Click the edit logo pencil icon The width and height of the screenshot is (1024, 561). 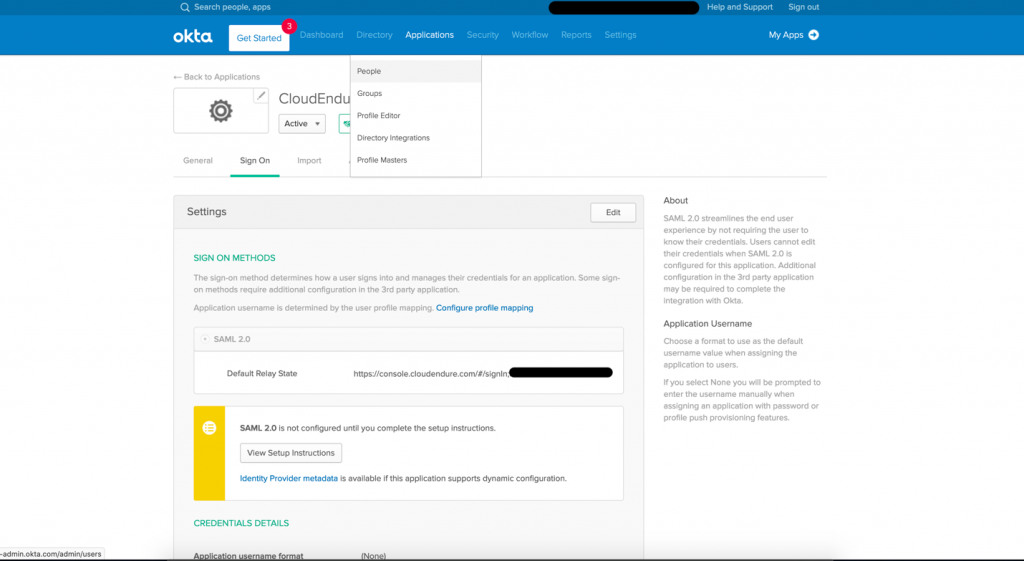tap(261, 95)
